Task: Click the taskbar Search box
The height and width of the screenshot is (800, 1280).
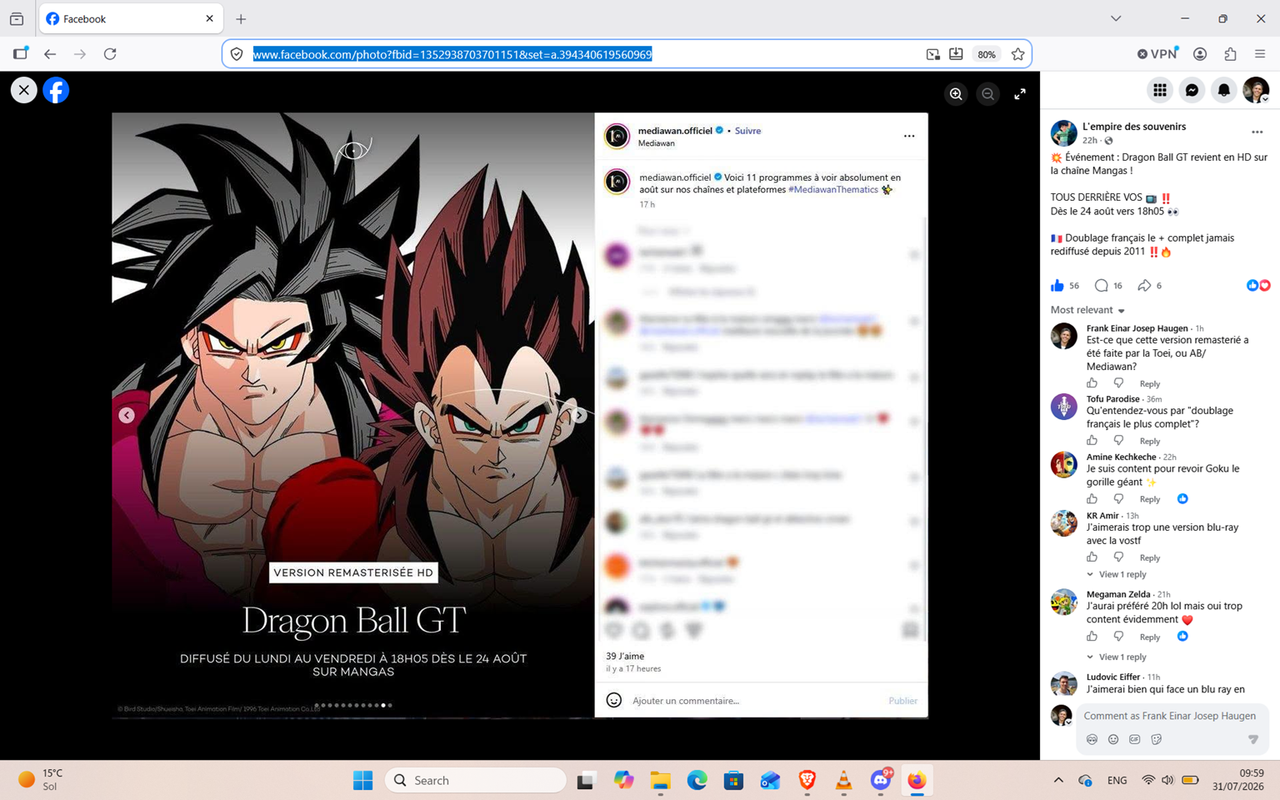Action: (x=476, y=780)
